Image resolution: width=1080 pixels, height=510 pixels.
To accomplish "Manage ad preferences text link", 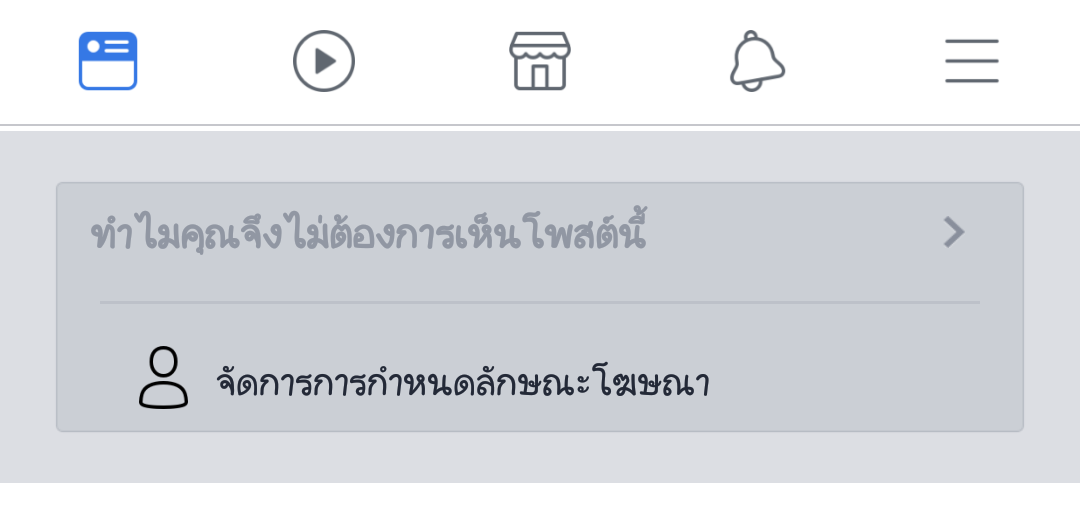I will coord(463,381).
